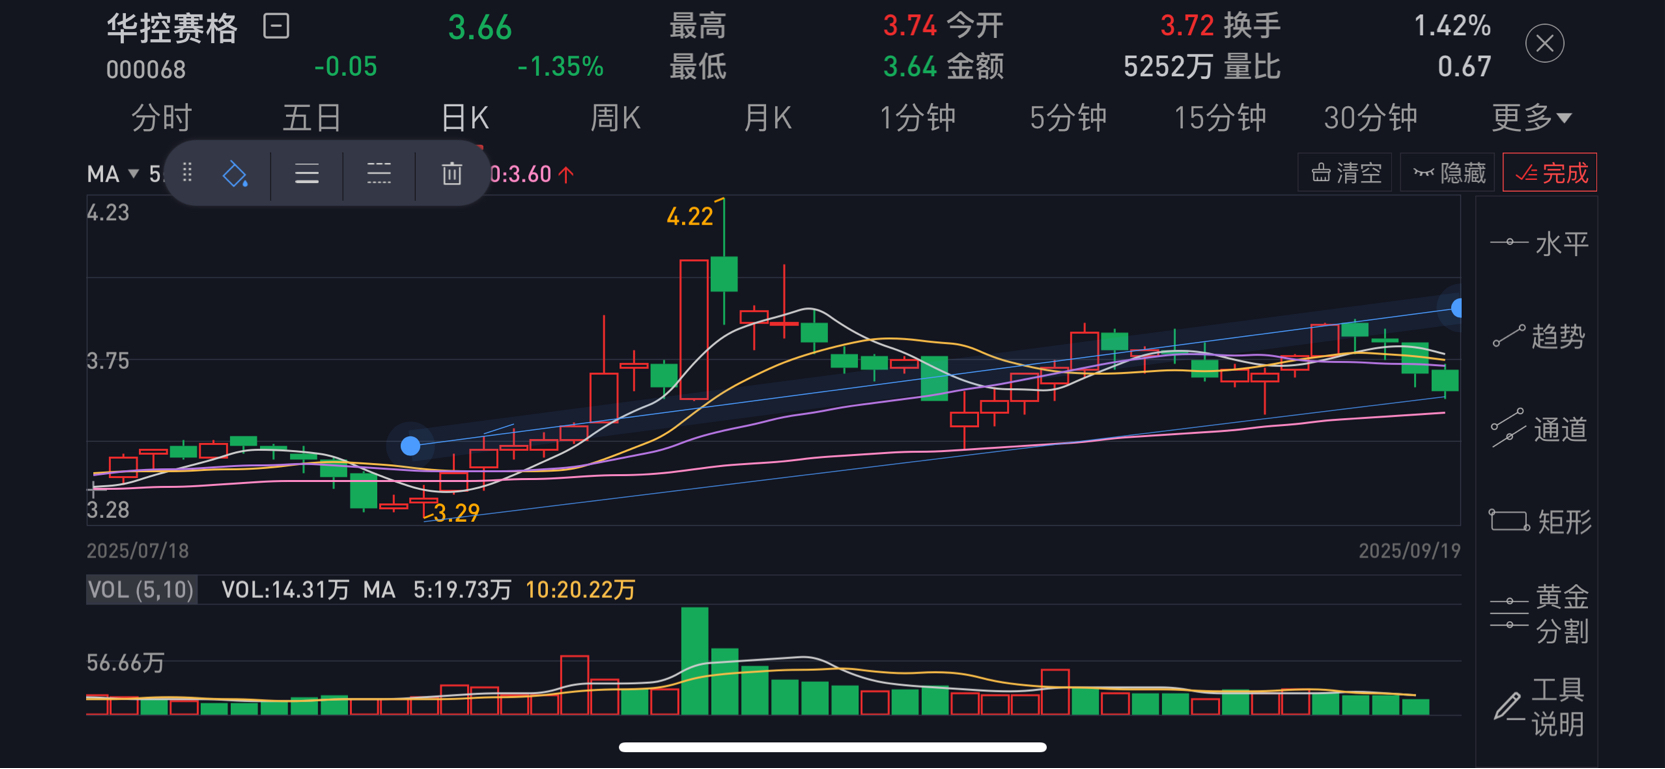Select the left blue channel anchor point
This screenshot has height=769, width=1665.
410,446
